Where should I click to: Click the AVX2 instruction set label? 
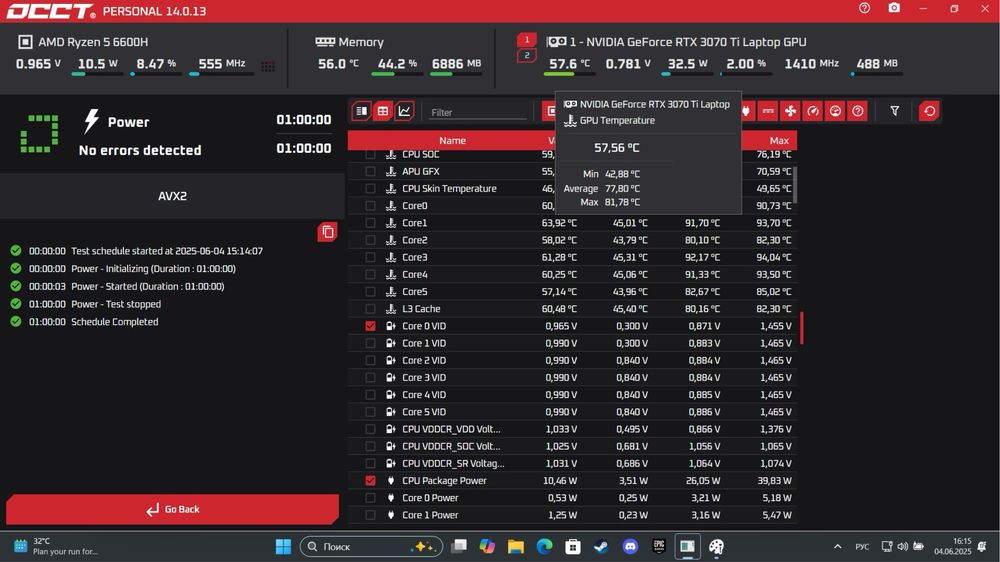click(x=172, y=196)
